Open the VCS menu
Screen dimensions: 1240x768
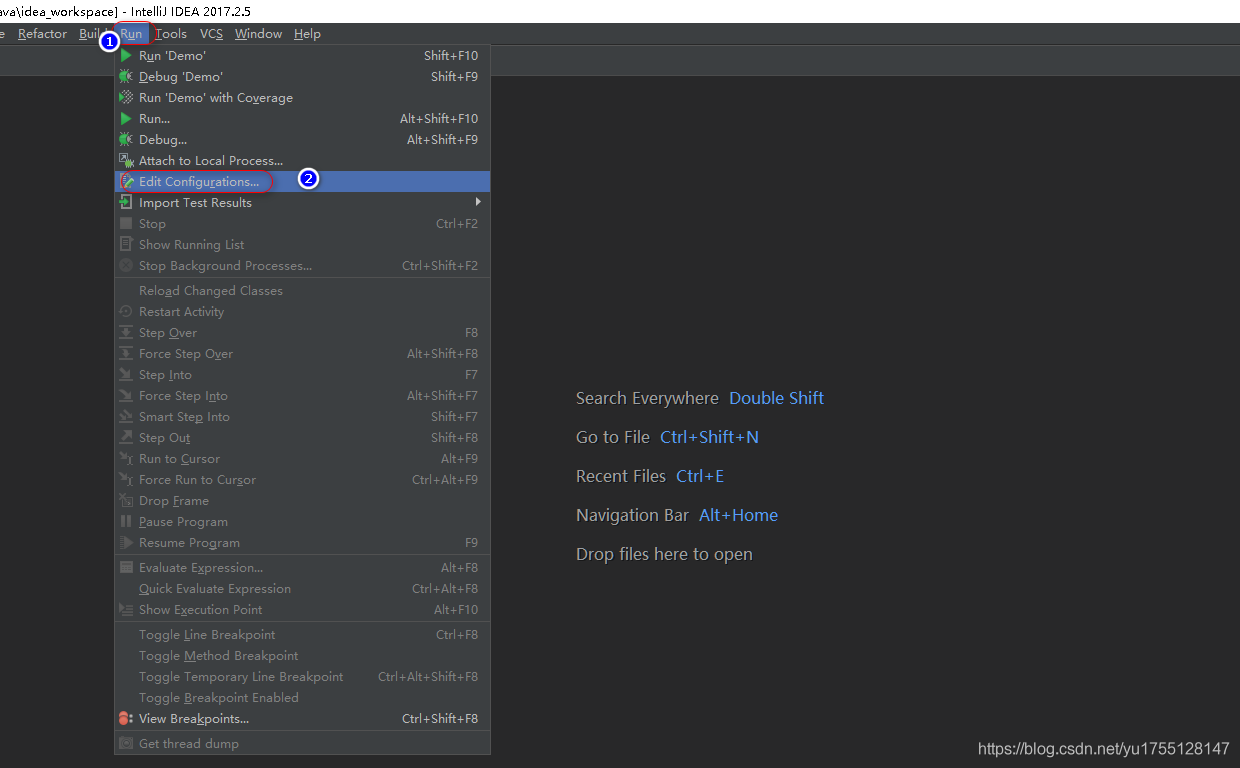[x=211, y=34]
